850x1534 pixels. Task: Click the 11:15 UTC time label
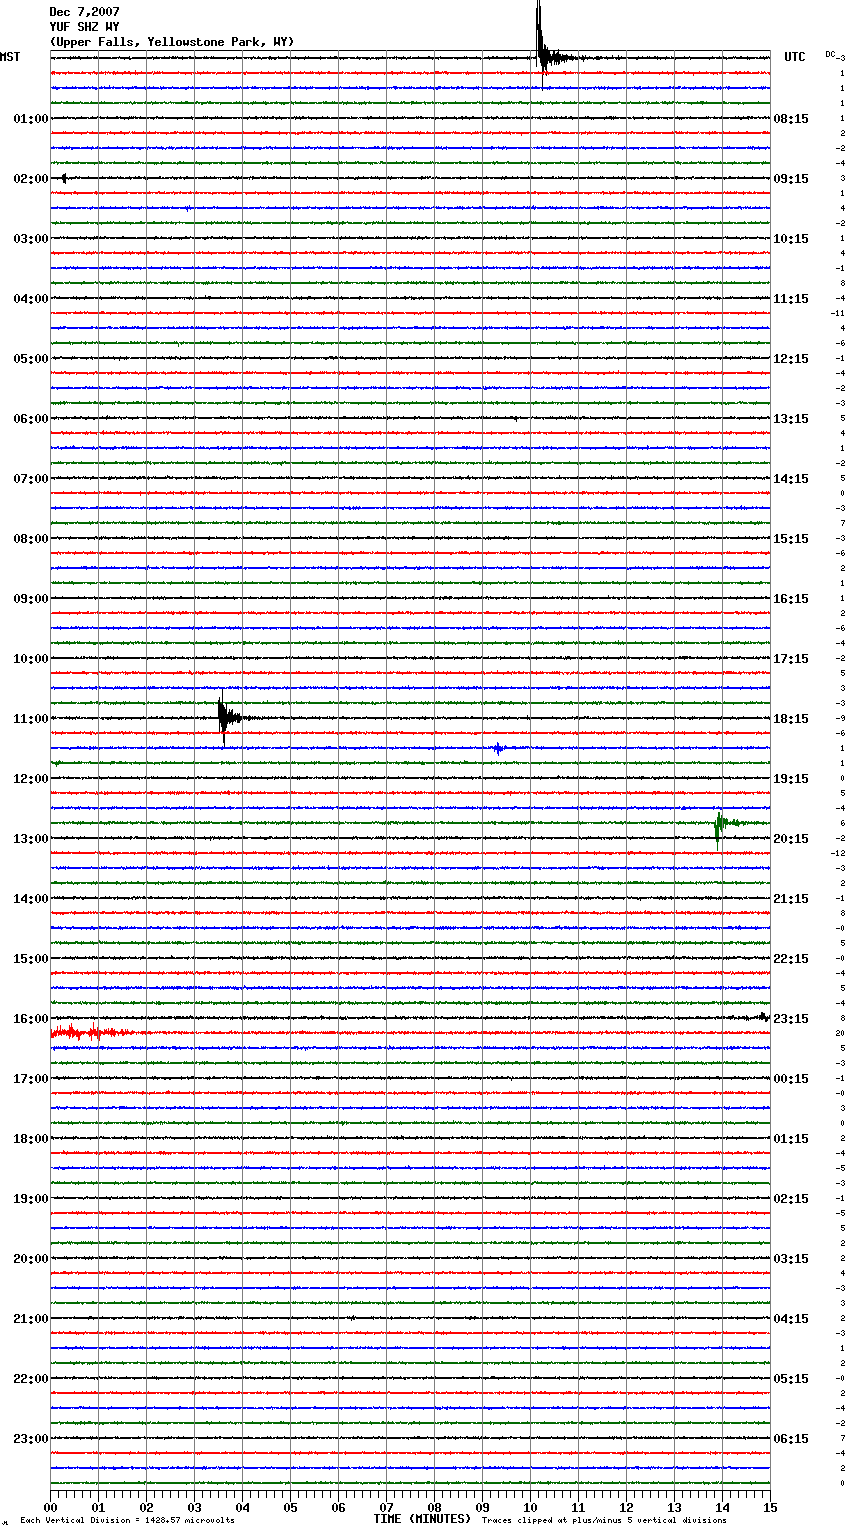pyautogui.click(x=791, y=299)
